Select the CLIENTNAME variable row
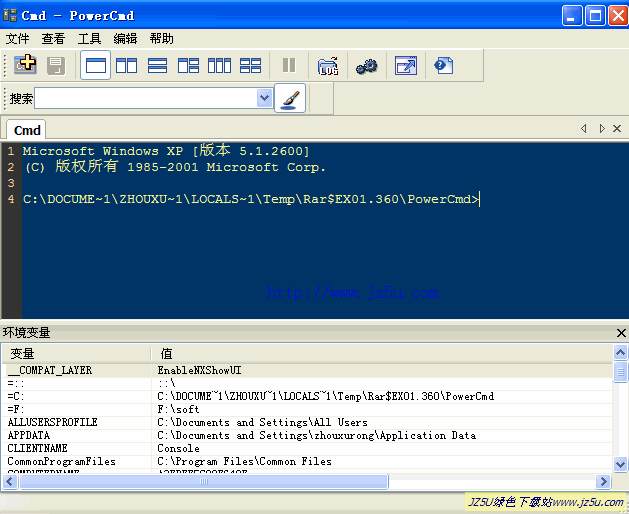This screenshot has height=514, width=629. click(307, 448)
